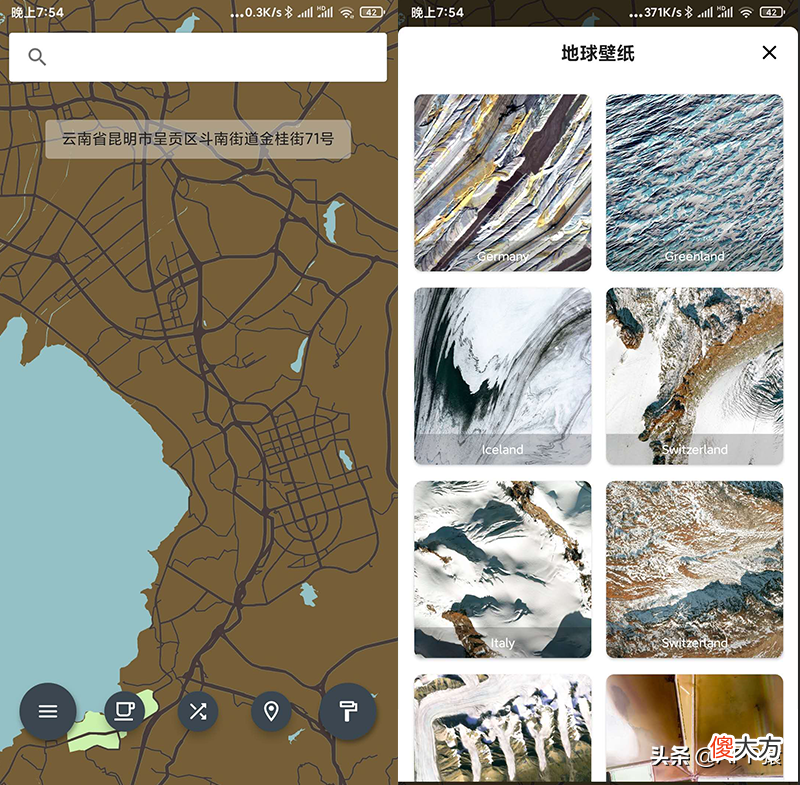Tap the shuffle random style button
This screenshot has height=785, width=800.
point(198,711)
